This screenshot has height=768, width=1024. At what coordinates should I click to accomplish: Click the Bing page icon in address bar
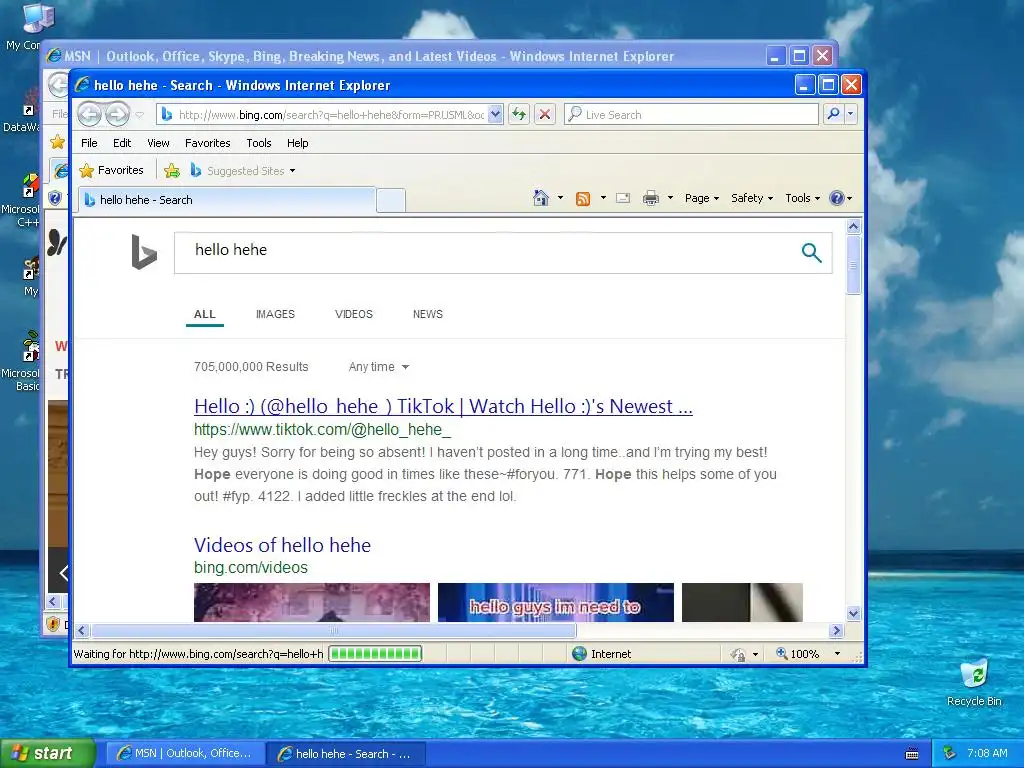pyautogui.click(x=167, y=114)
